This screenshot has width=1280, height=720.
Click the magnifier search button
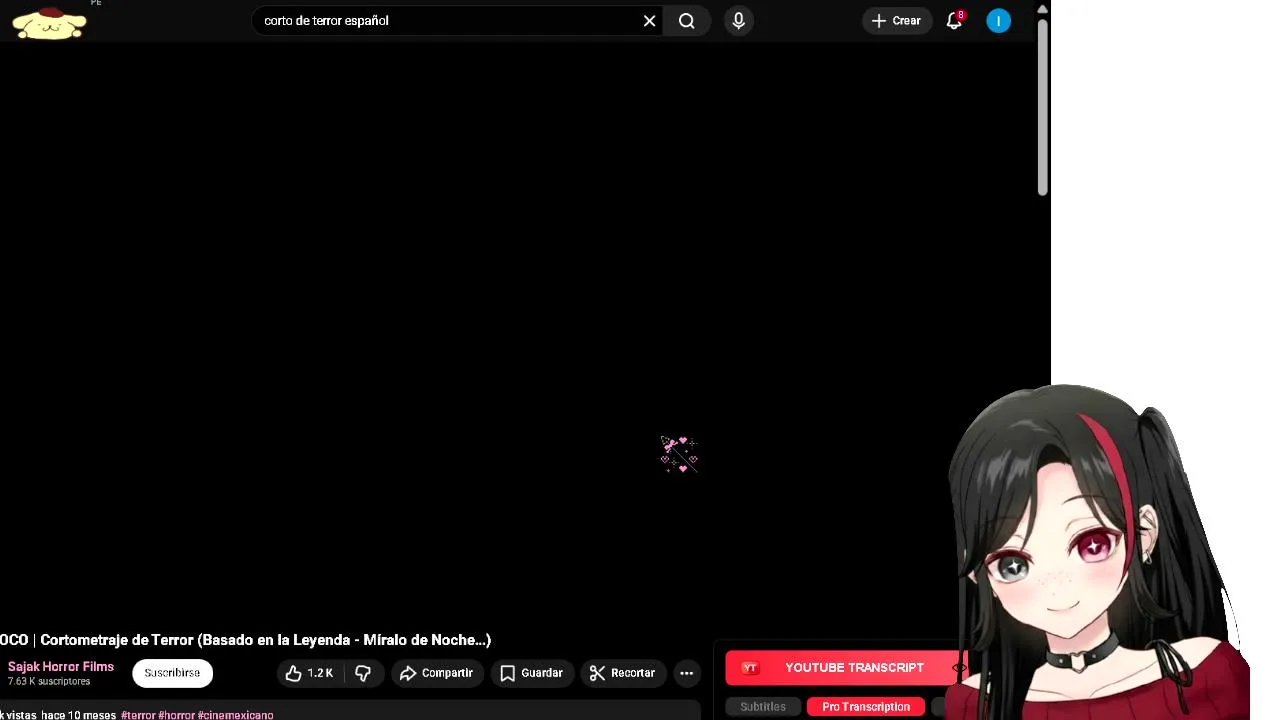pos(687,20)
